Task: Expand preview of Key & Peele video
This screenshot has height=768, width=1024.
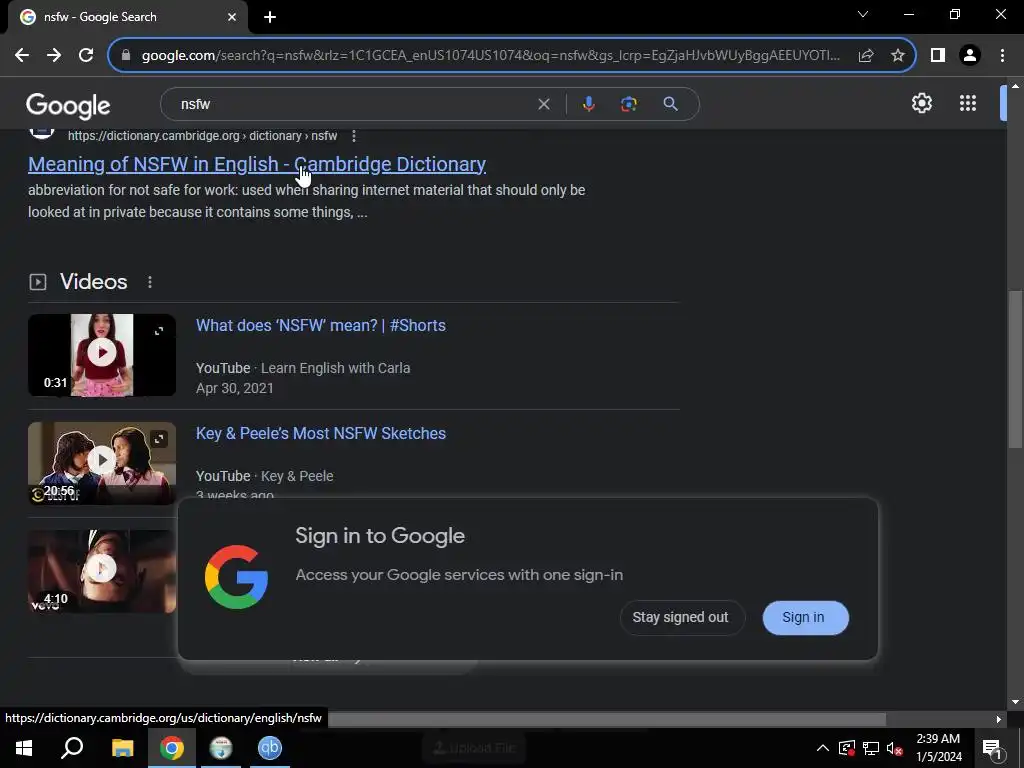Action: tap(159, 439)
